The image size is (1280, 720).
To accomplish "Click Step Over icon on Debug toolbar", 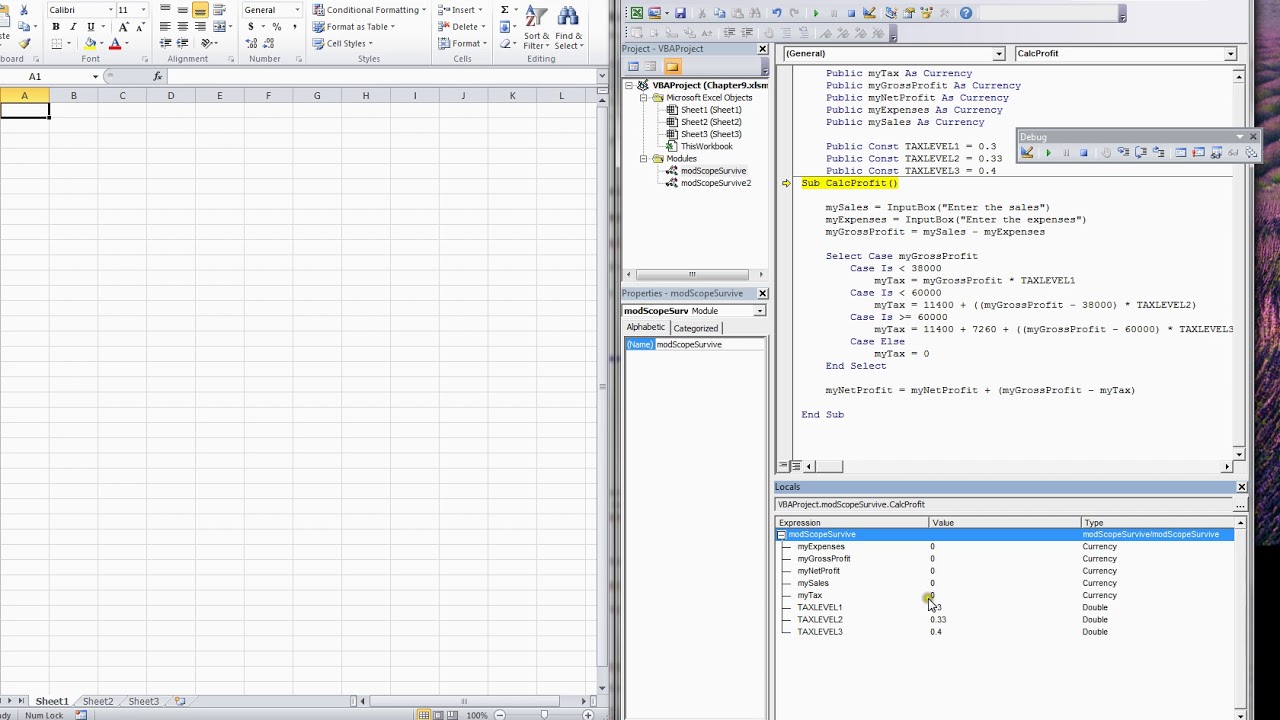I will point(1141,152).
